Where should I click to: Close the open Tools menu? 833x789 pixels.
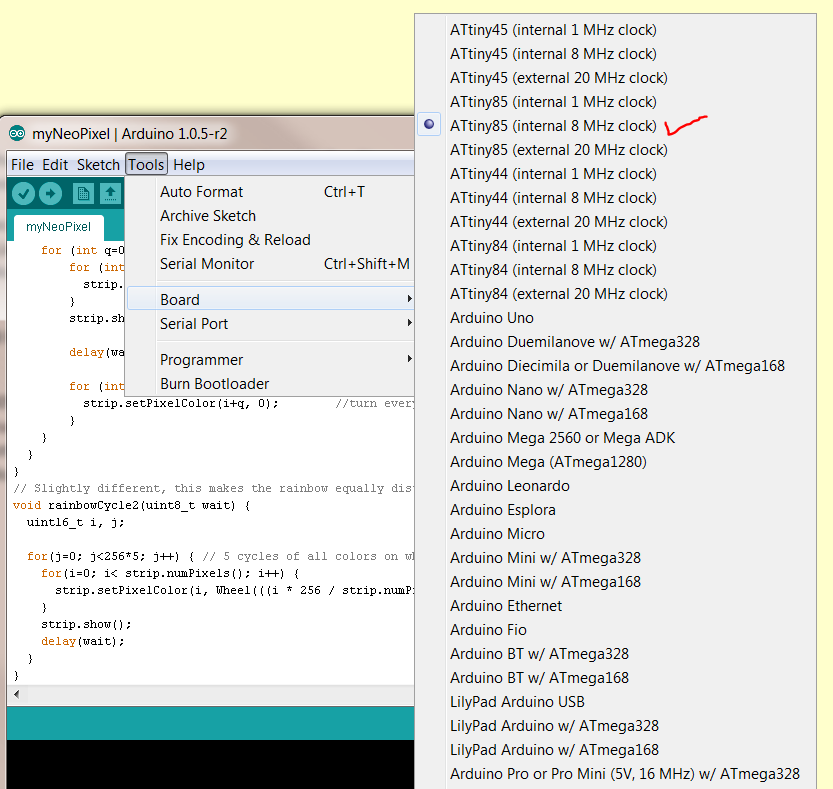[x=146, y=165]
